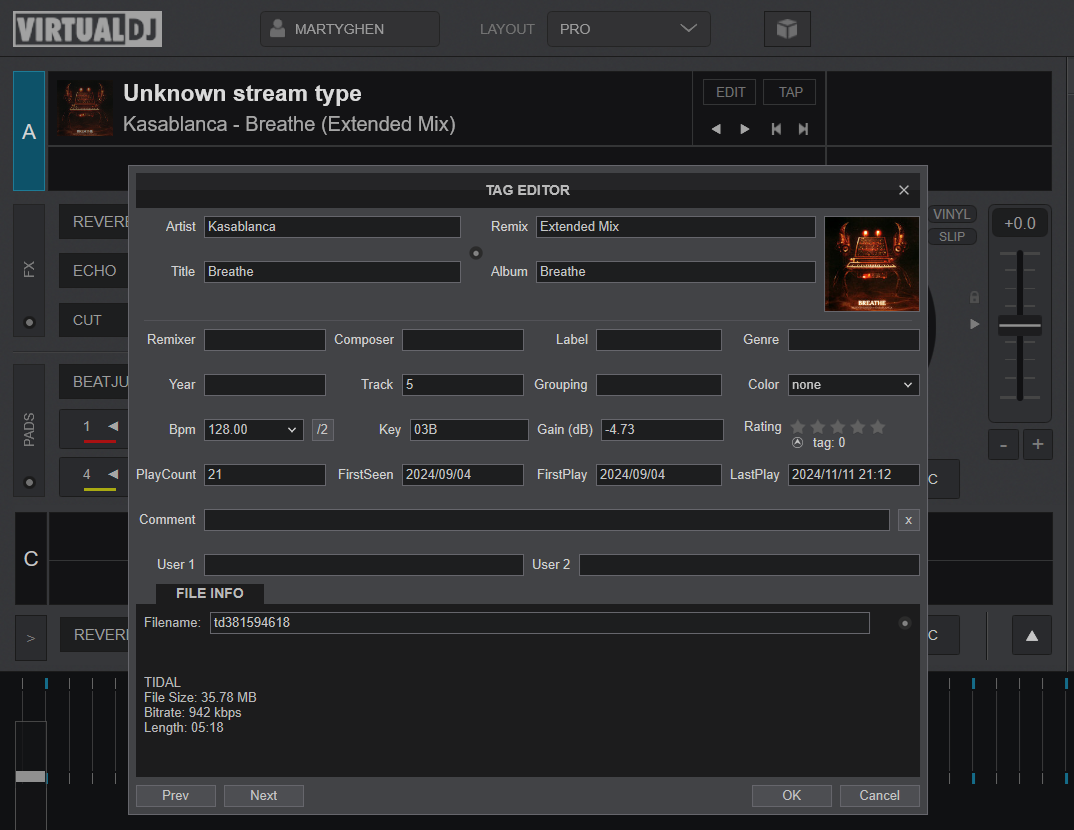
Task: Set rating to five stars
Action: point(877,427)
